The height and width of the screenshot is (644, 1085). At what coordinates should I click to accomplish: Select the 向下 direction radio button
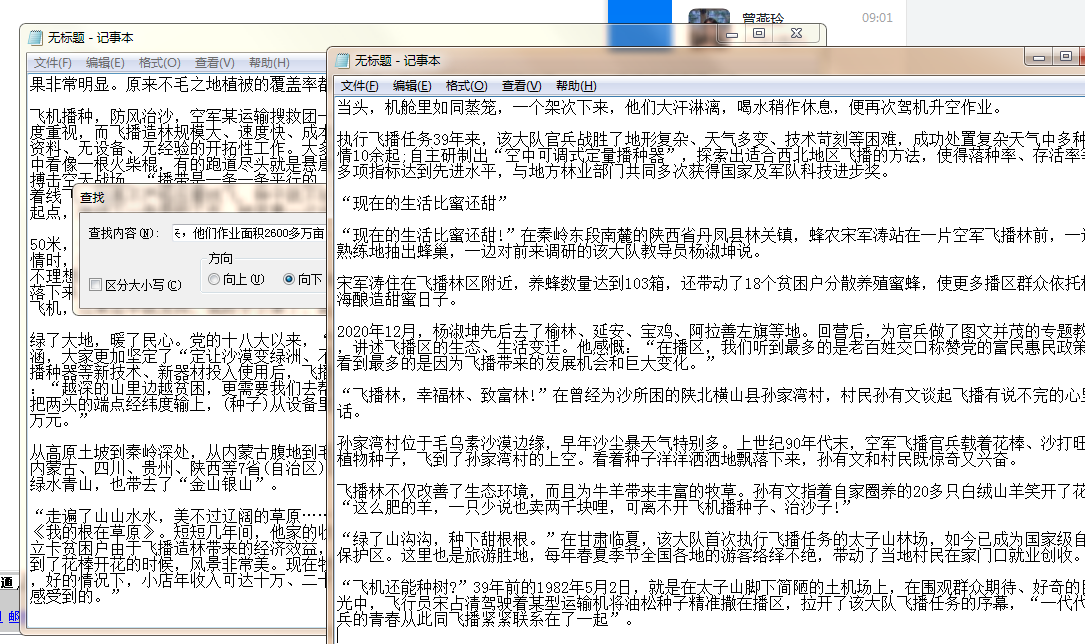[290, 280]
